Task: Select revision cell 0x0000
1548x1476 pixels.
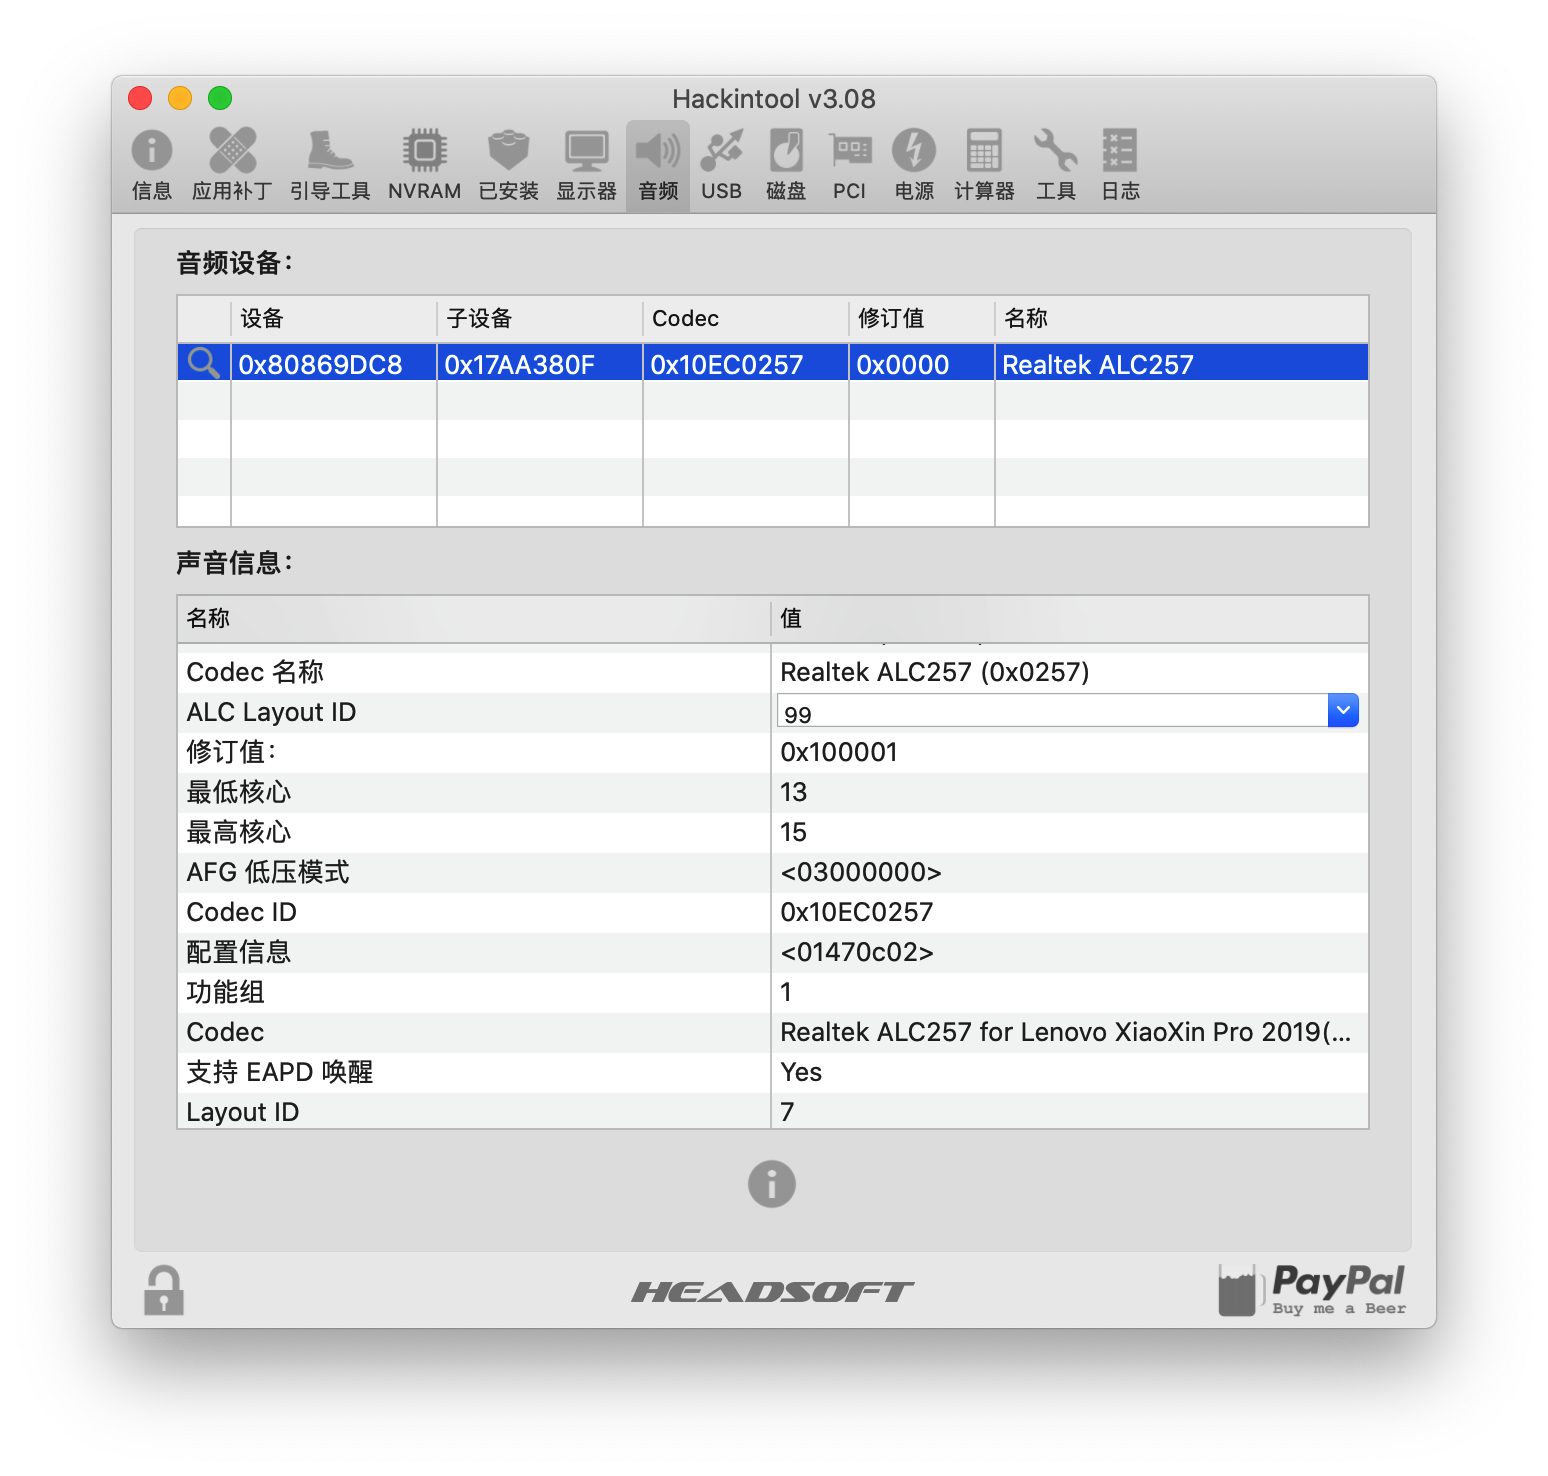Action: pyautogui.click(x=903, y=364)
